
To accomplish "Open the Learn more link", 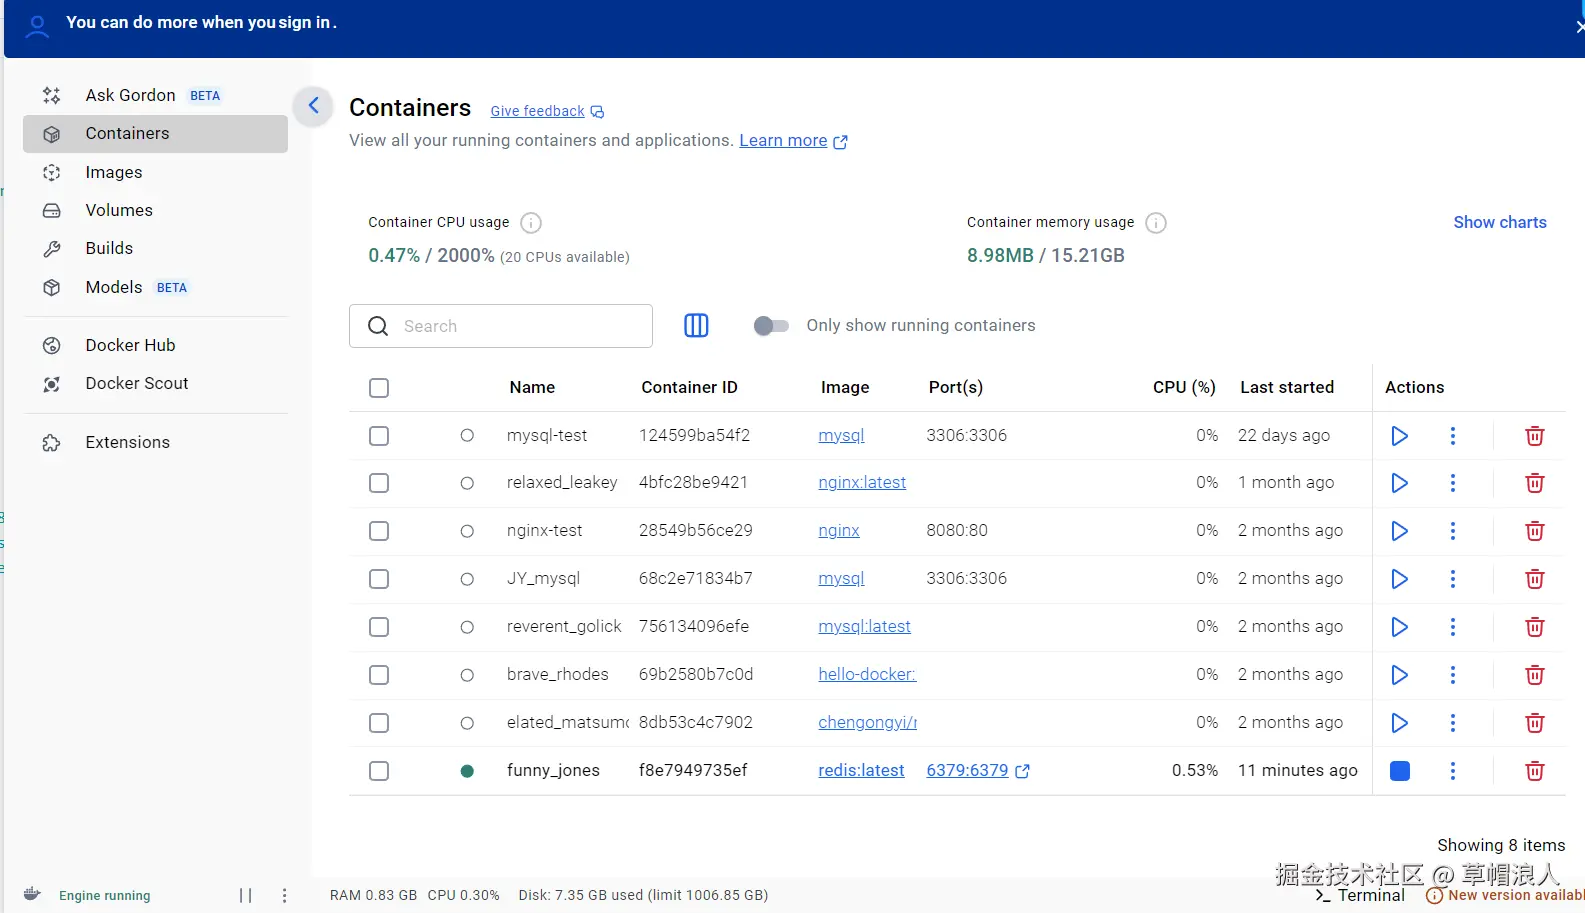I will click(783, 140).
